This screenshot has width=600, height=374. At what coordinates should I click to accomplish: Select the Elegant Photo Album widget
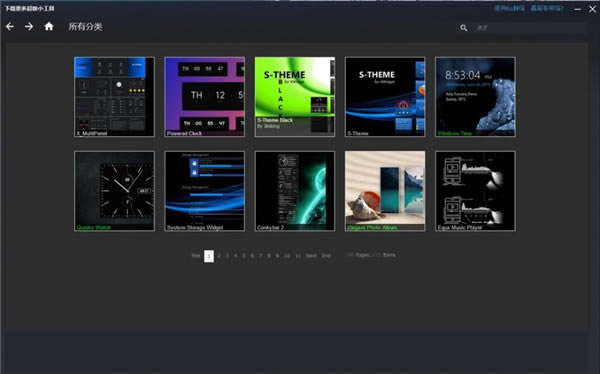pyautogui.click(x=385, y=191)
